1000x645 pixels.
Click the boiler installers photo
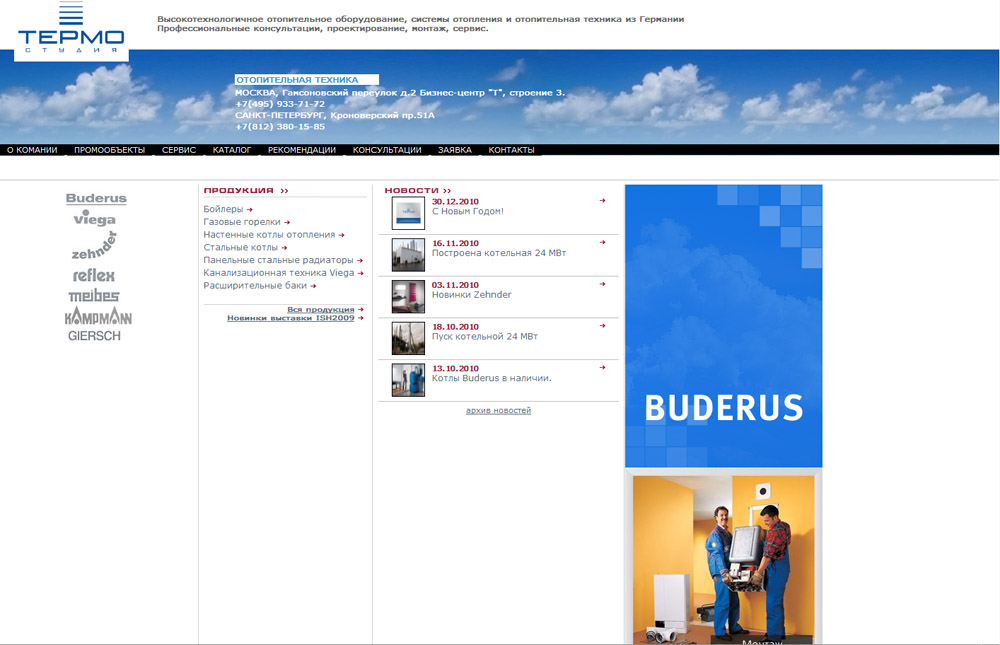click(x=723, y=560)
